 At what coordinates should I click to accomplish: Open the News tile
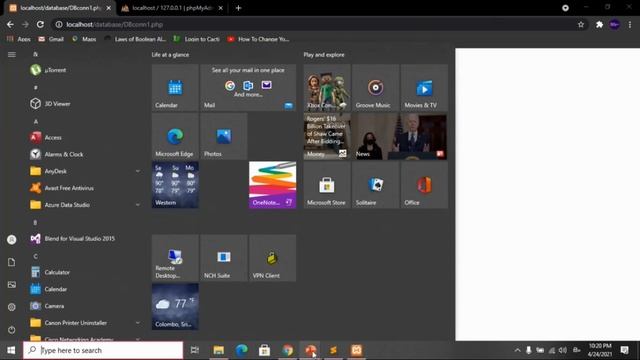[x=400, y=136]
